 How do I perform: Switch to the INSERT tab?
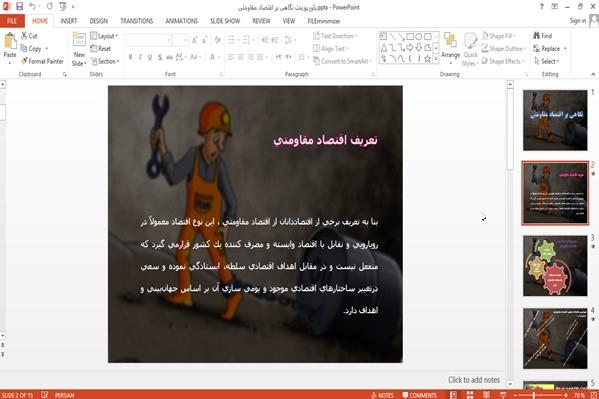pyautogui.click(x=68, y=21)
